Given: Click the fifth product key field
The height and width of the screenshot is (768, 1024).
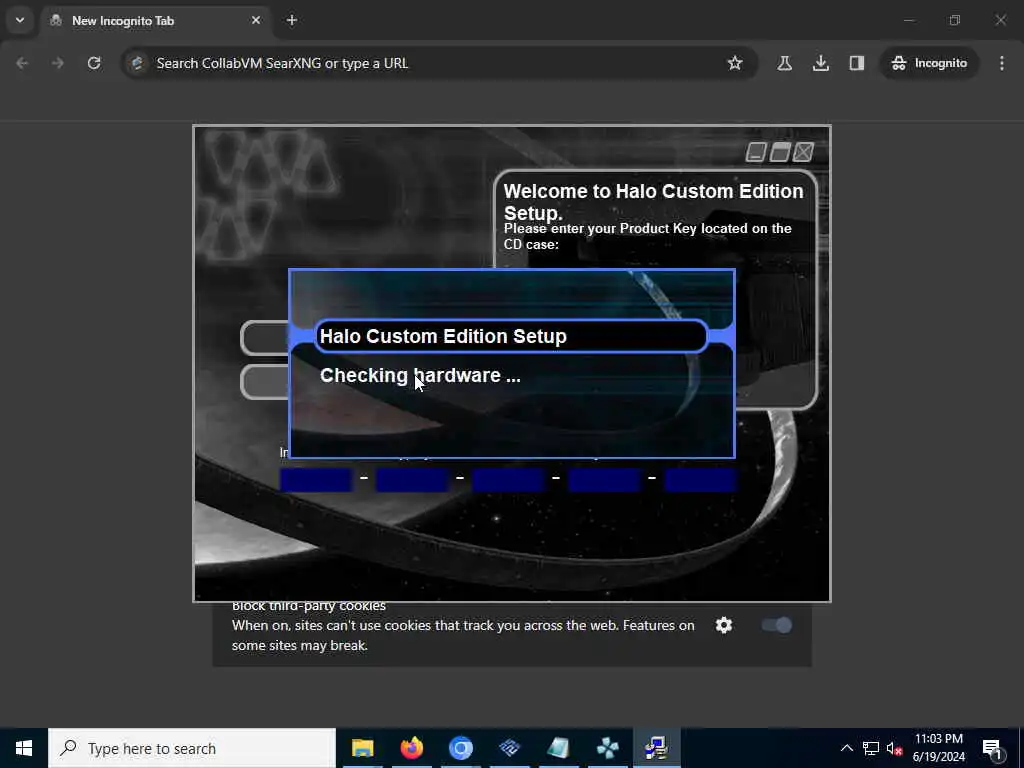Looking at the screenshot, I should coord(700,480).
